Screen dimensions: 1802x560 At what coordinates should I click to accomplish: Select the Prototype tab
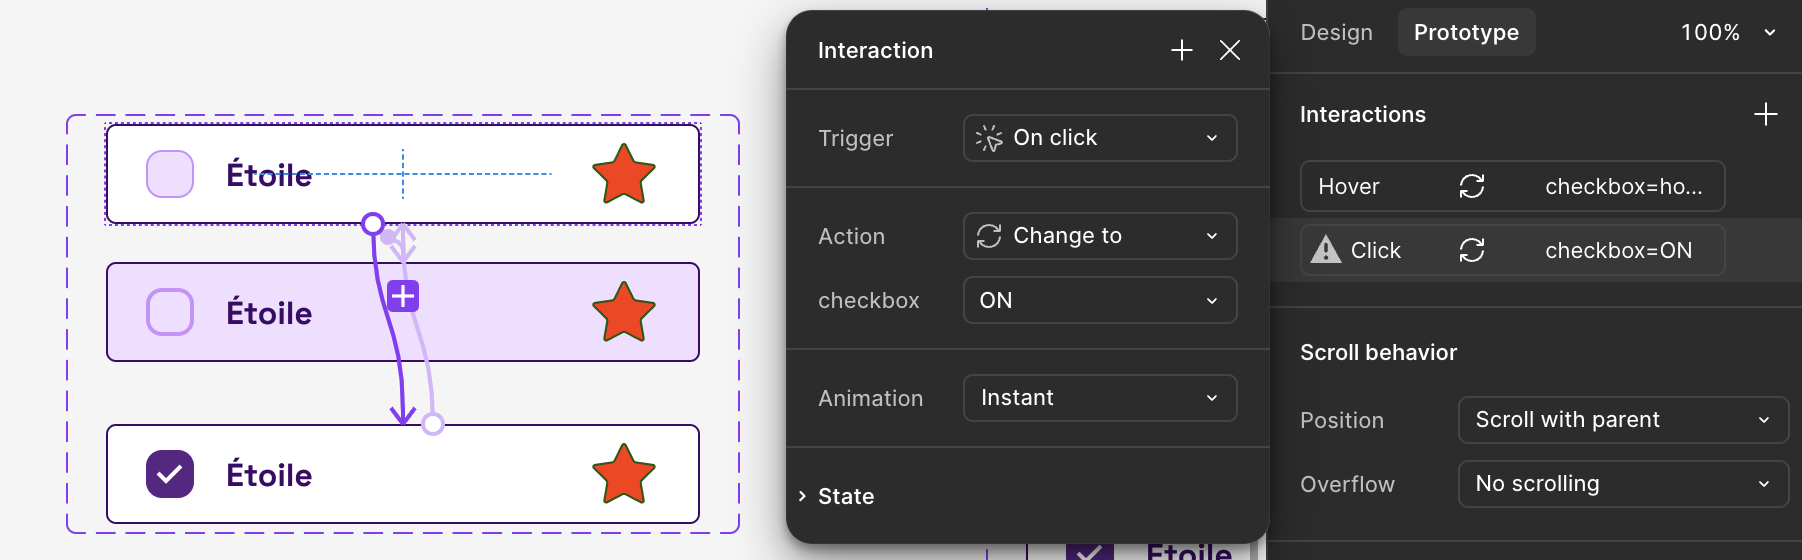point(1466,32)
